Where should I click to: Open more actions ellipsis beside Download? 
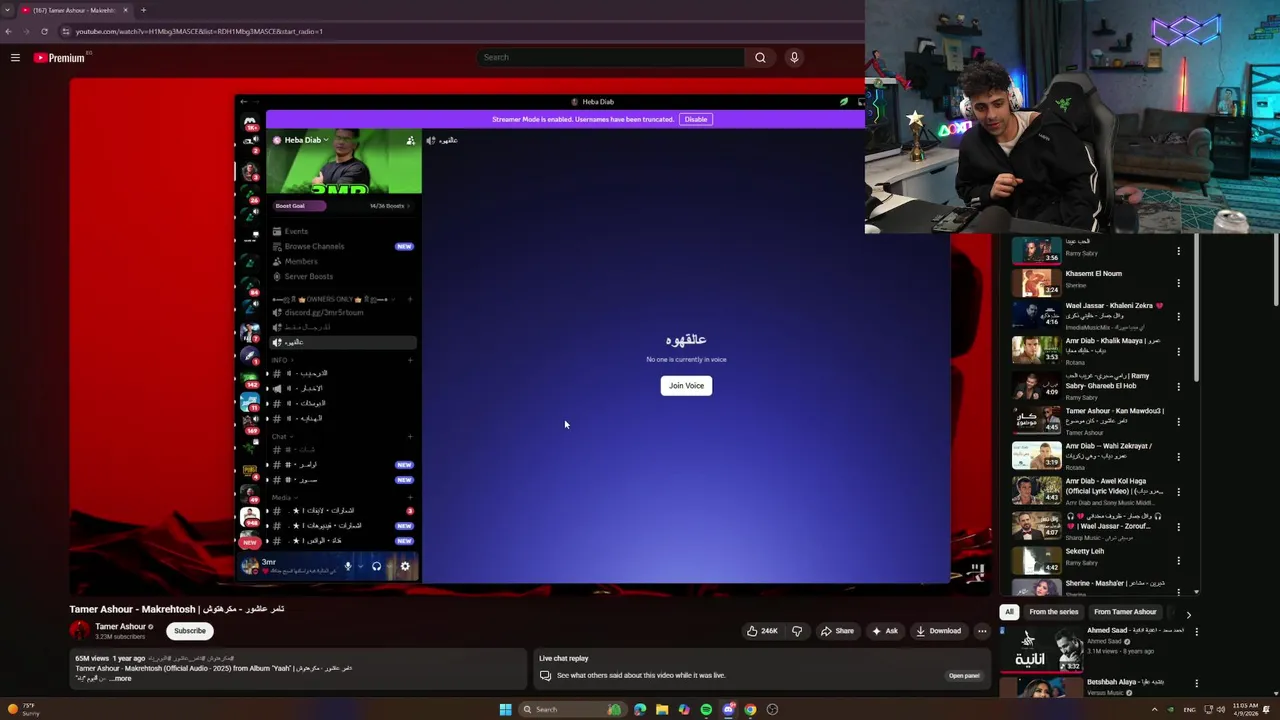(982, 631)
